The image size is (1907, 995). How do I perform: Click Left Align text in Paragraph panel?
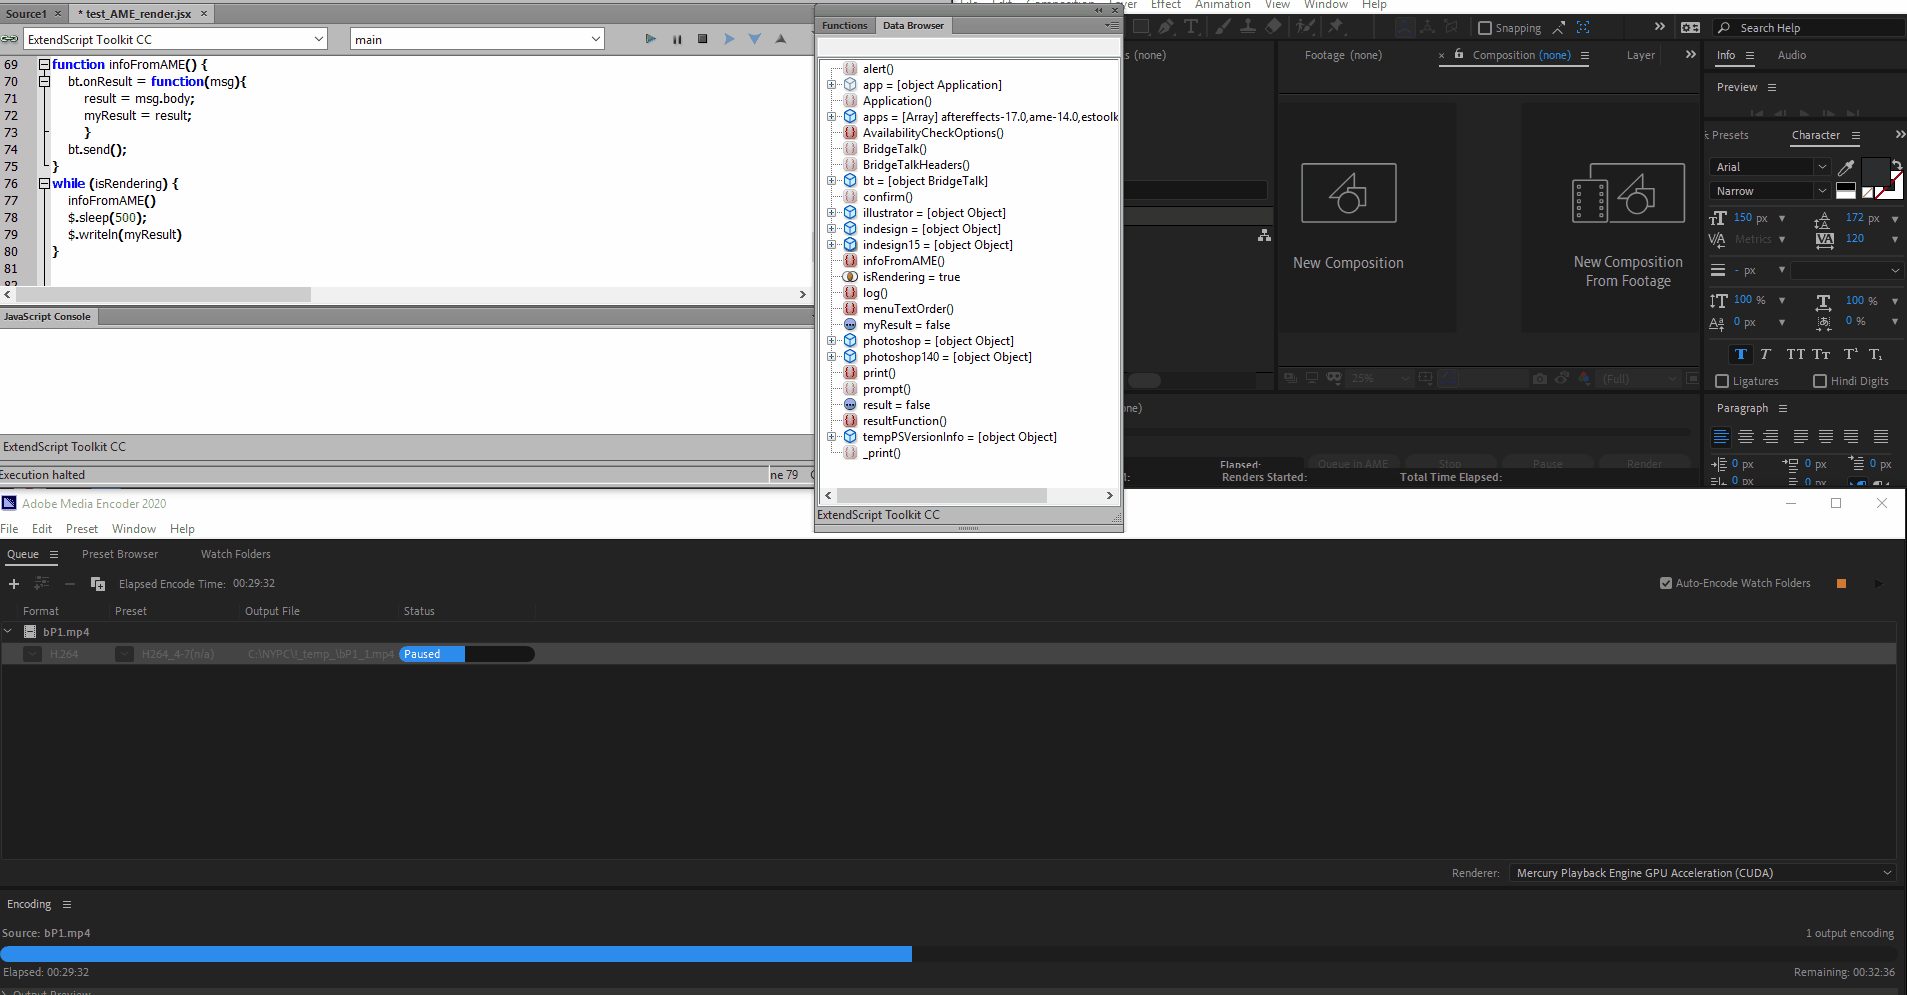1721,437
